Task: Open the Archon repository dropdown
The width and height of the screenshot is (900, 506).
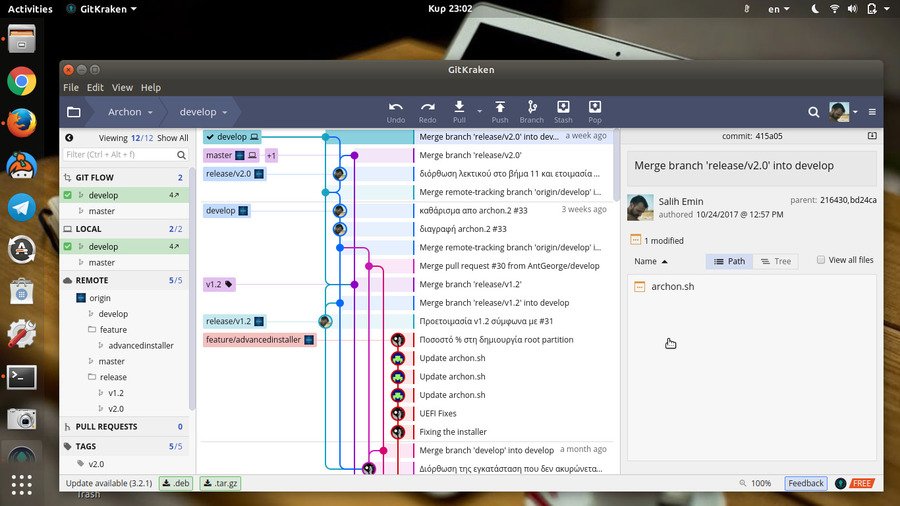Action: [x=130, y=112]
